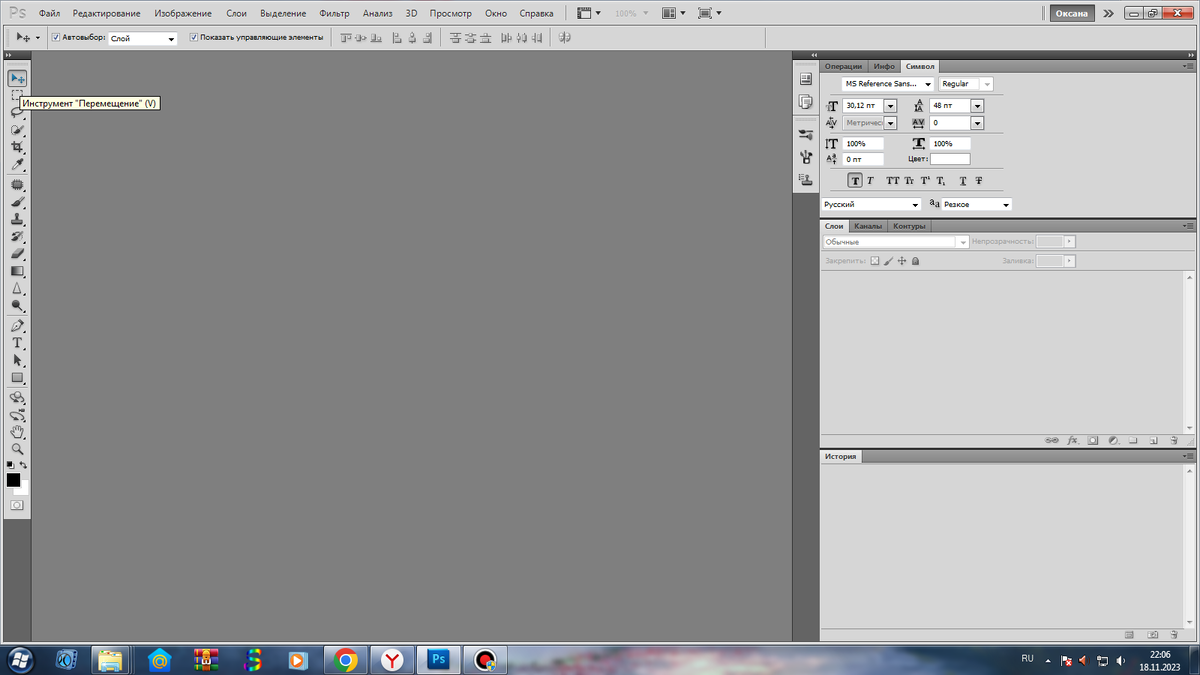Reset to default foreground and background colors
This screenshot has height=675, width=1200.
point(10,465)
